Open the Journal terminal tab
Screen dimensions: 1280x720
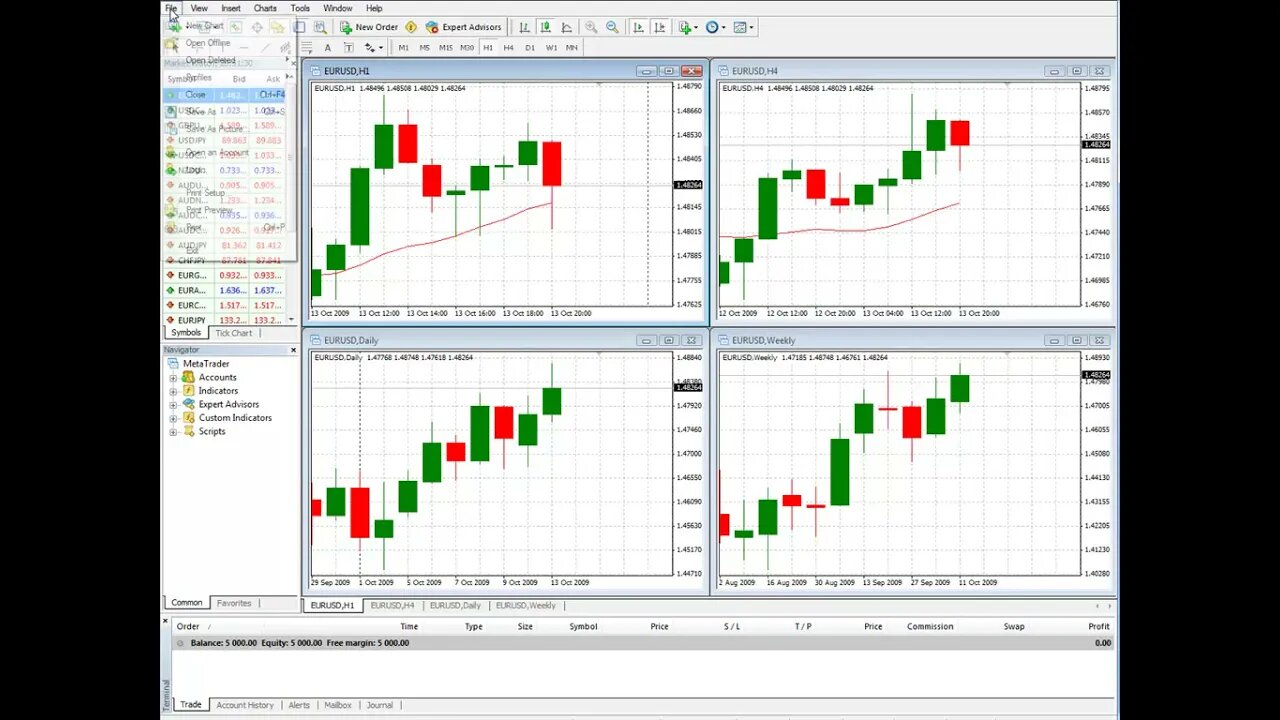tap(379, 705)
